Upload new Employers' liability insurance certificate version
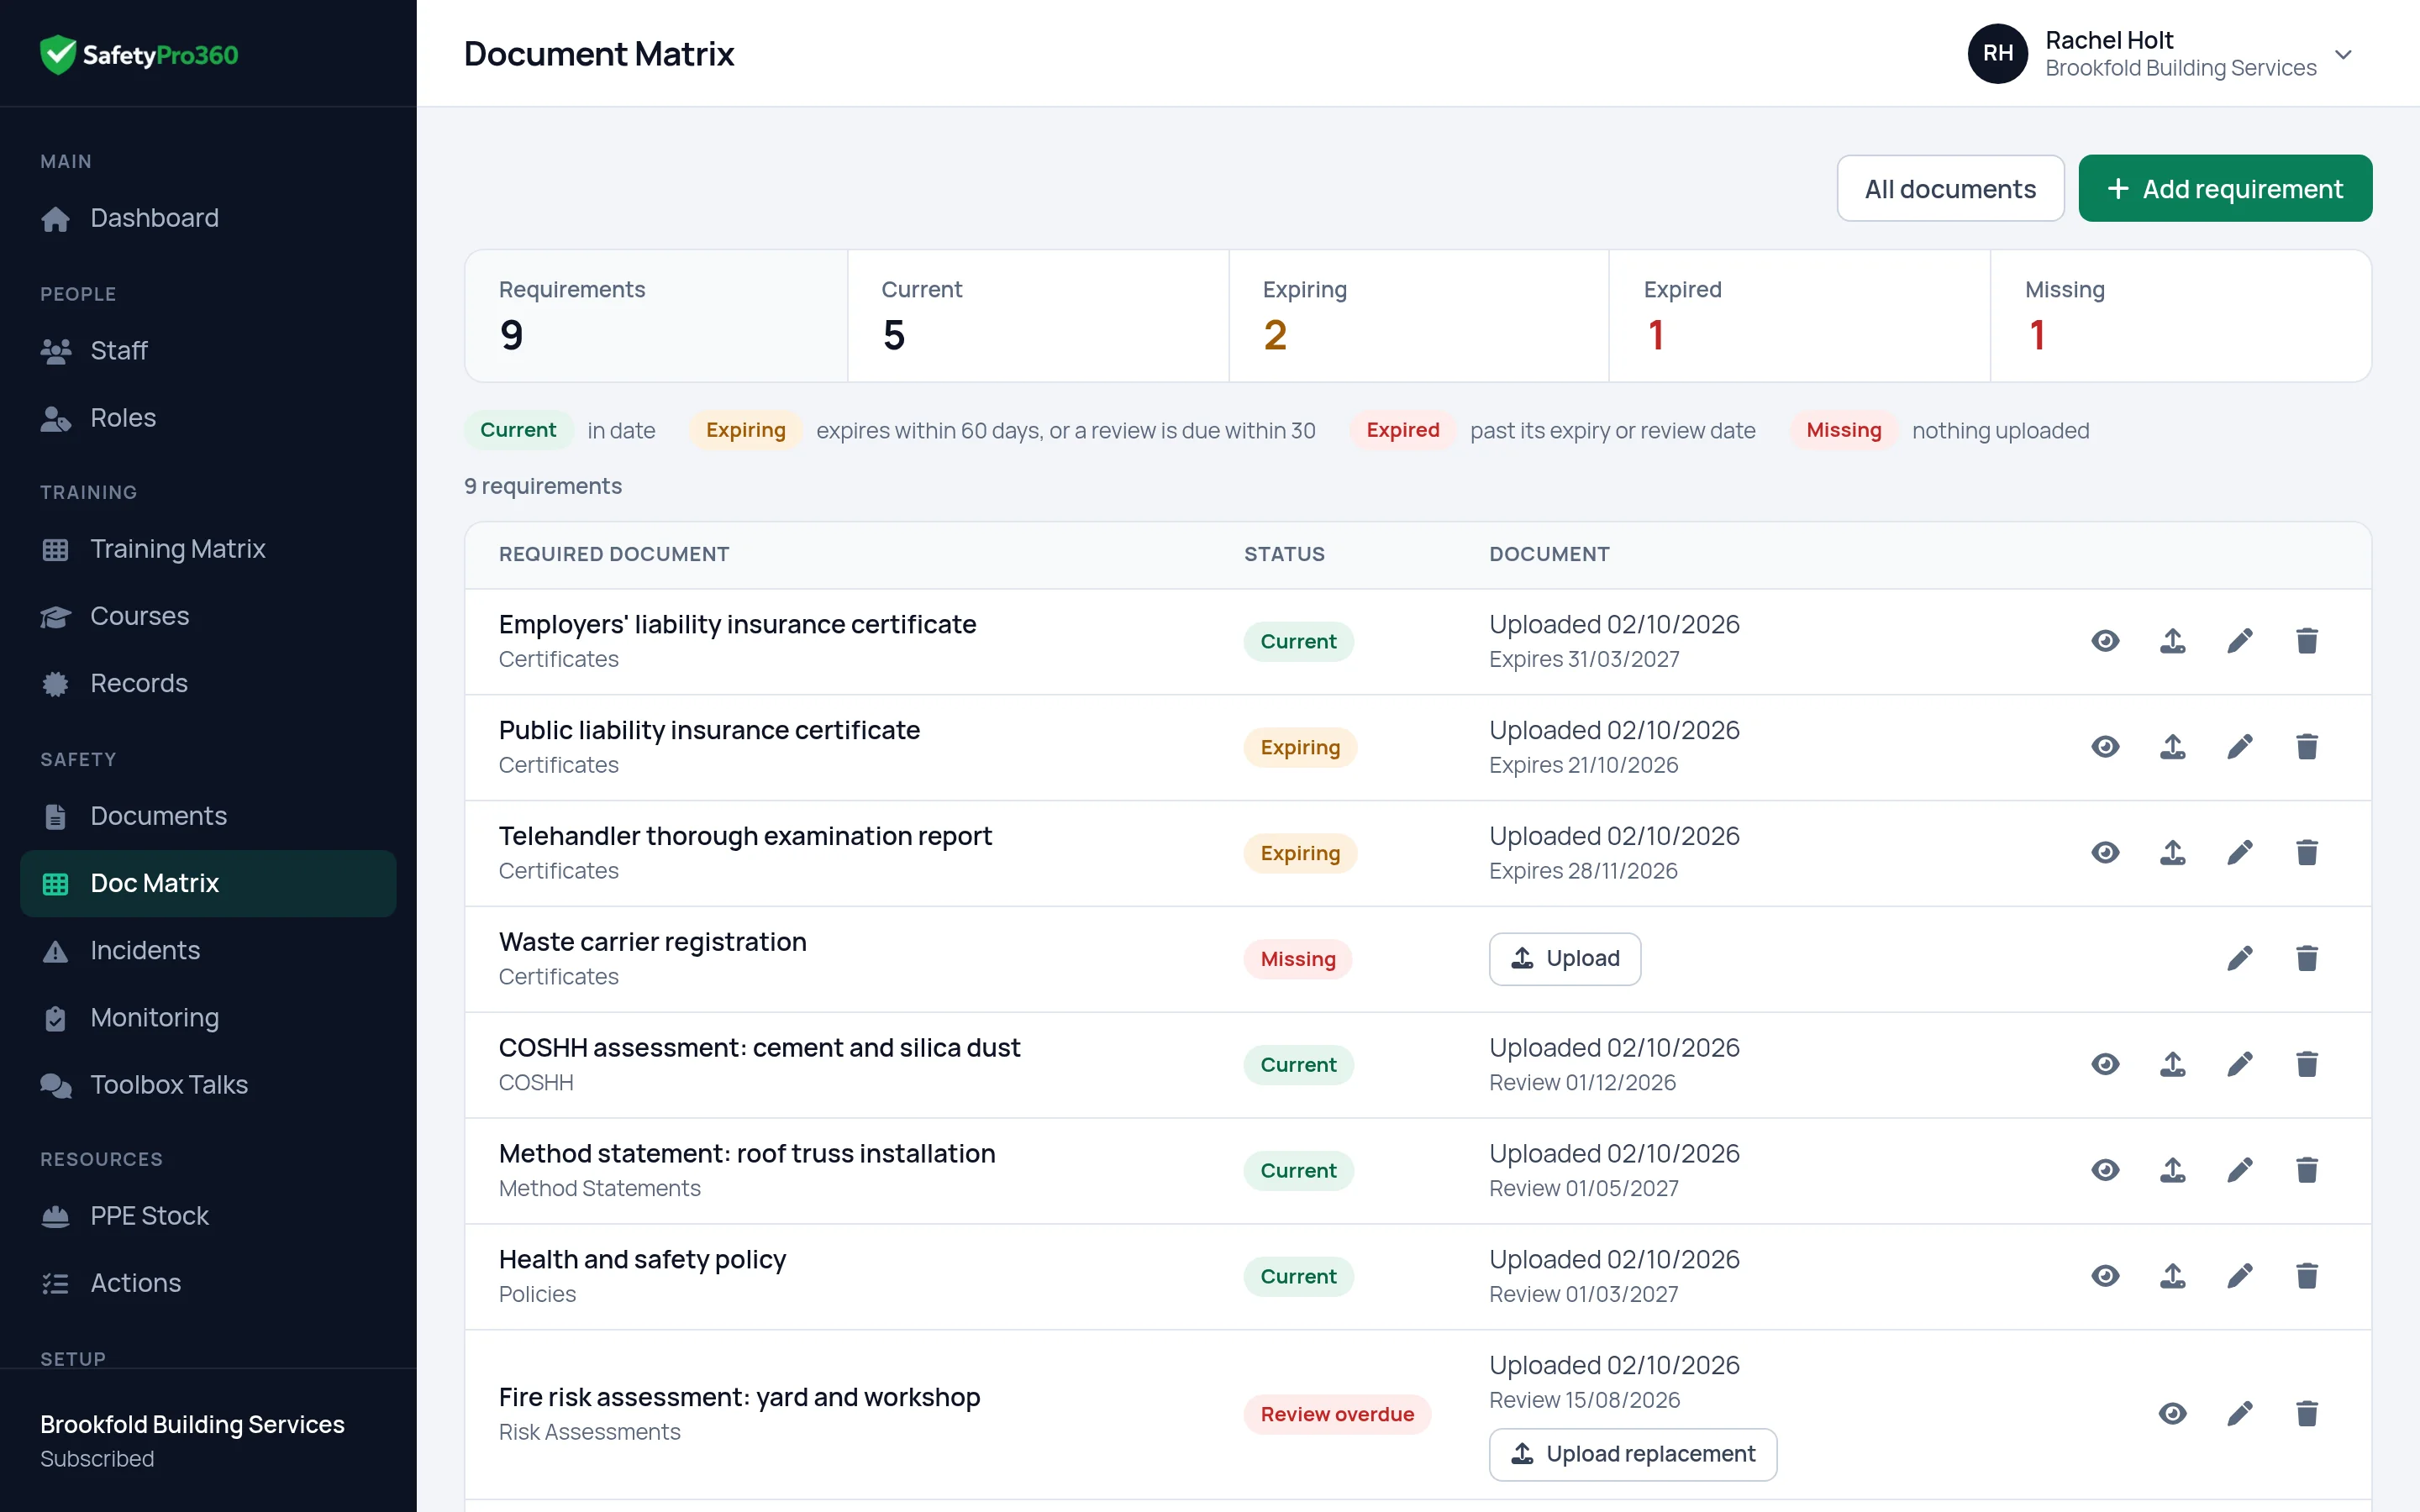The image size is (2420, 1512). [x=2172, y=641]
